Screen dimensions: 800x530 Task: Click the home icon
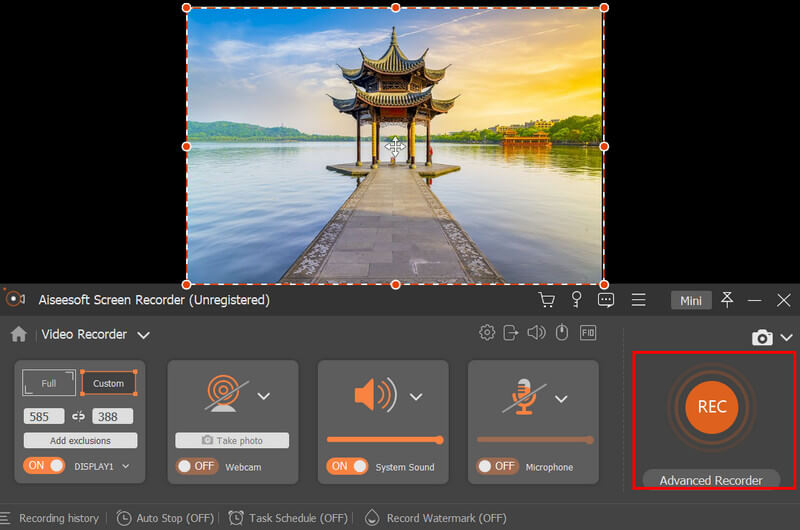tap(18, 334)
